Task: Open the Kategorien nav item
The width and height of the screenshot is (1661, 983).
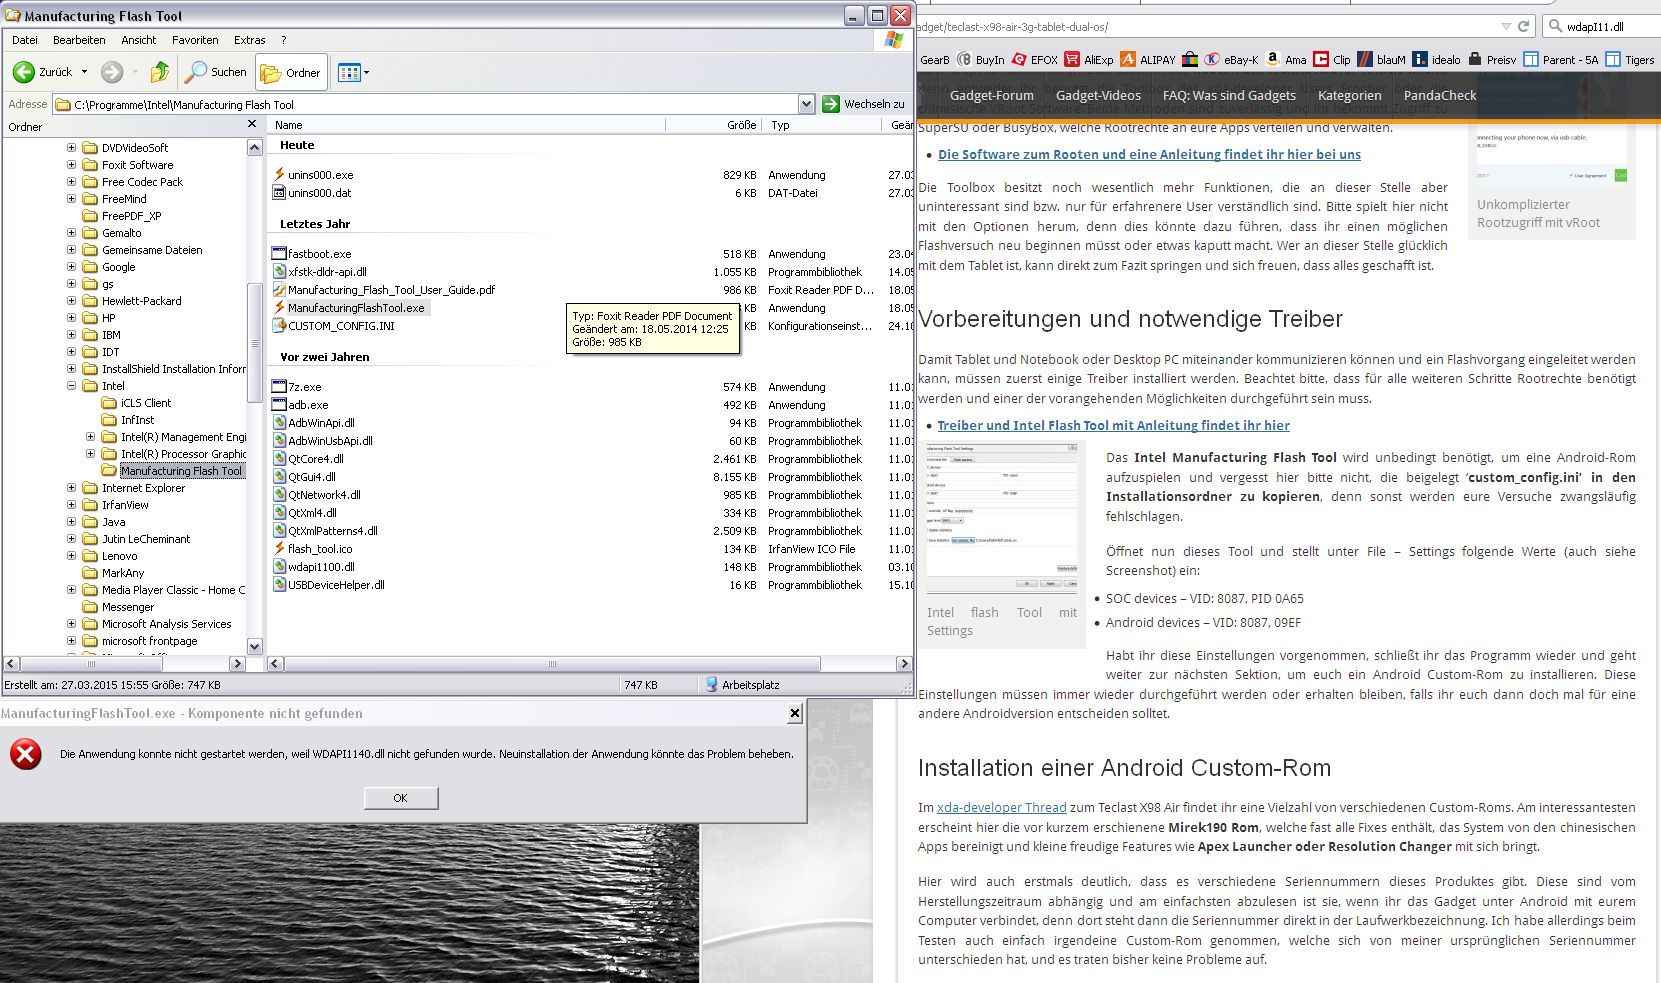Action: click(1349, 95)
